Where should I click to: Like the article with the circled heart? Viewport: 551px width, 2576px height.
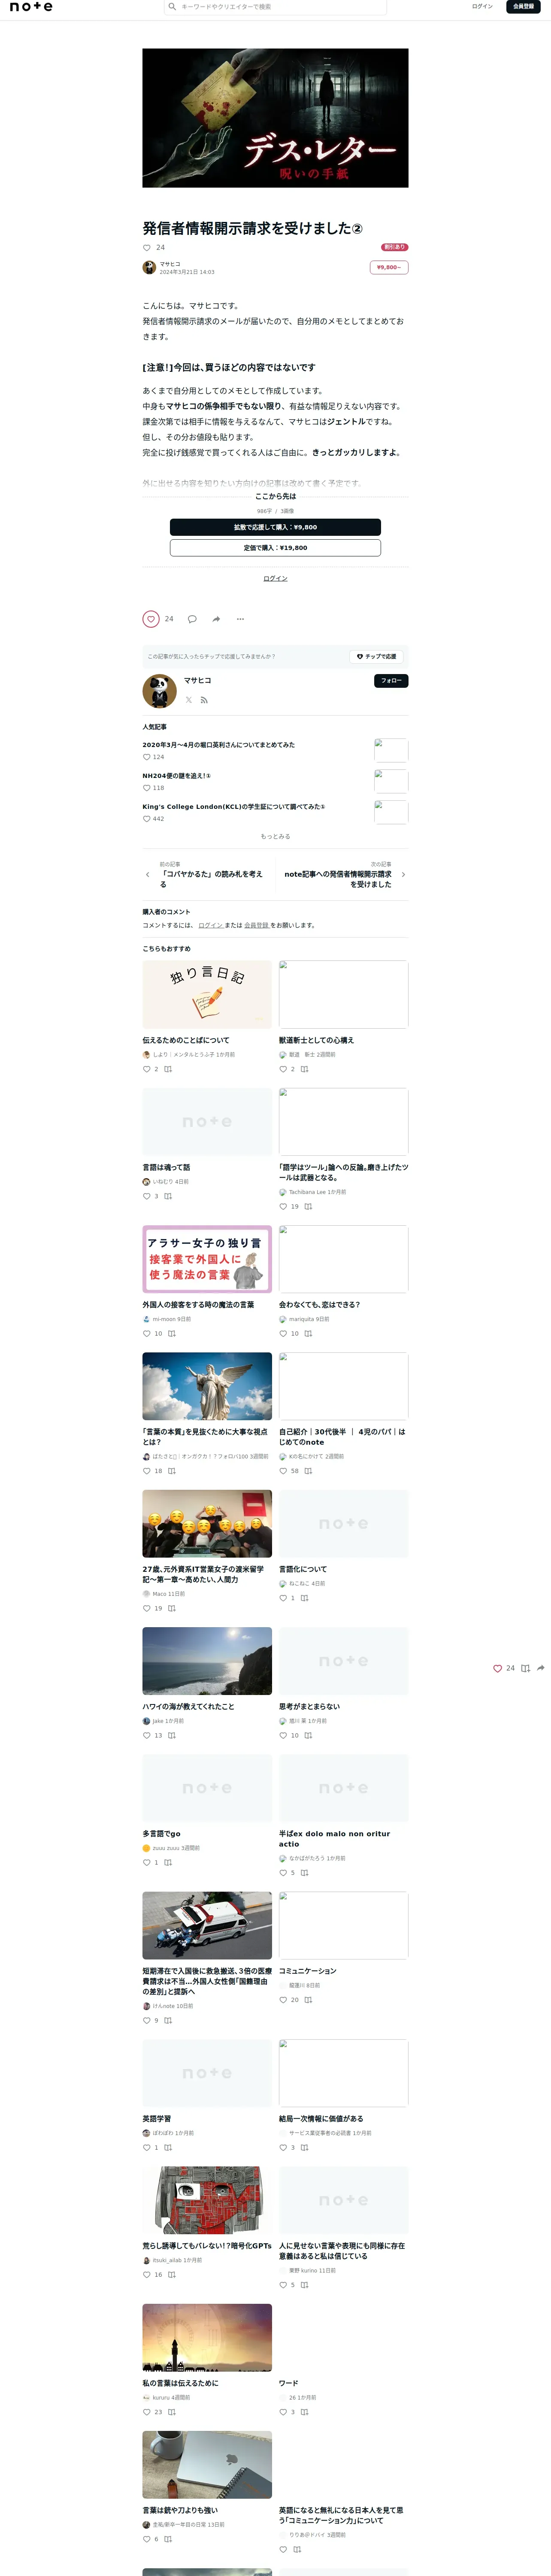tap(151, 619)
